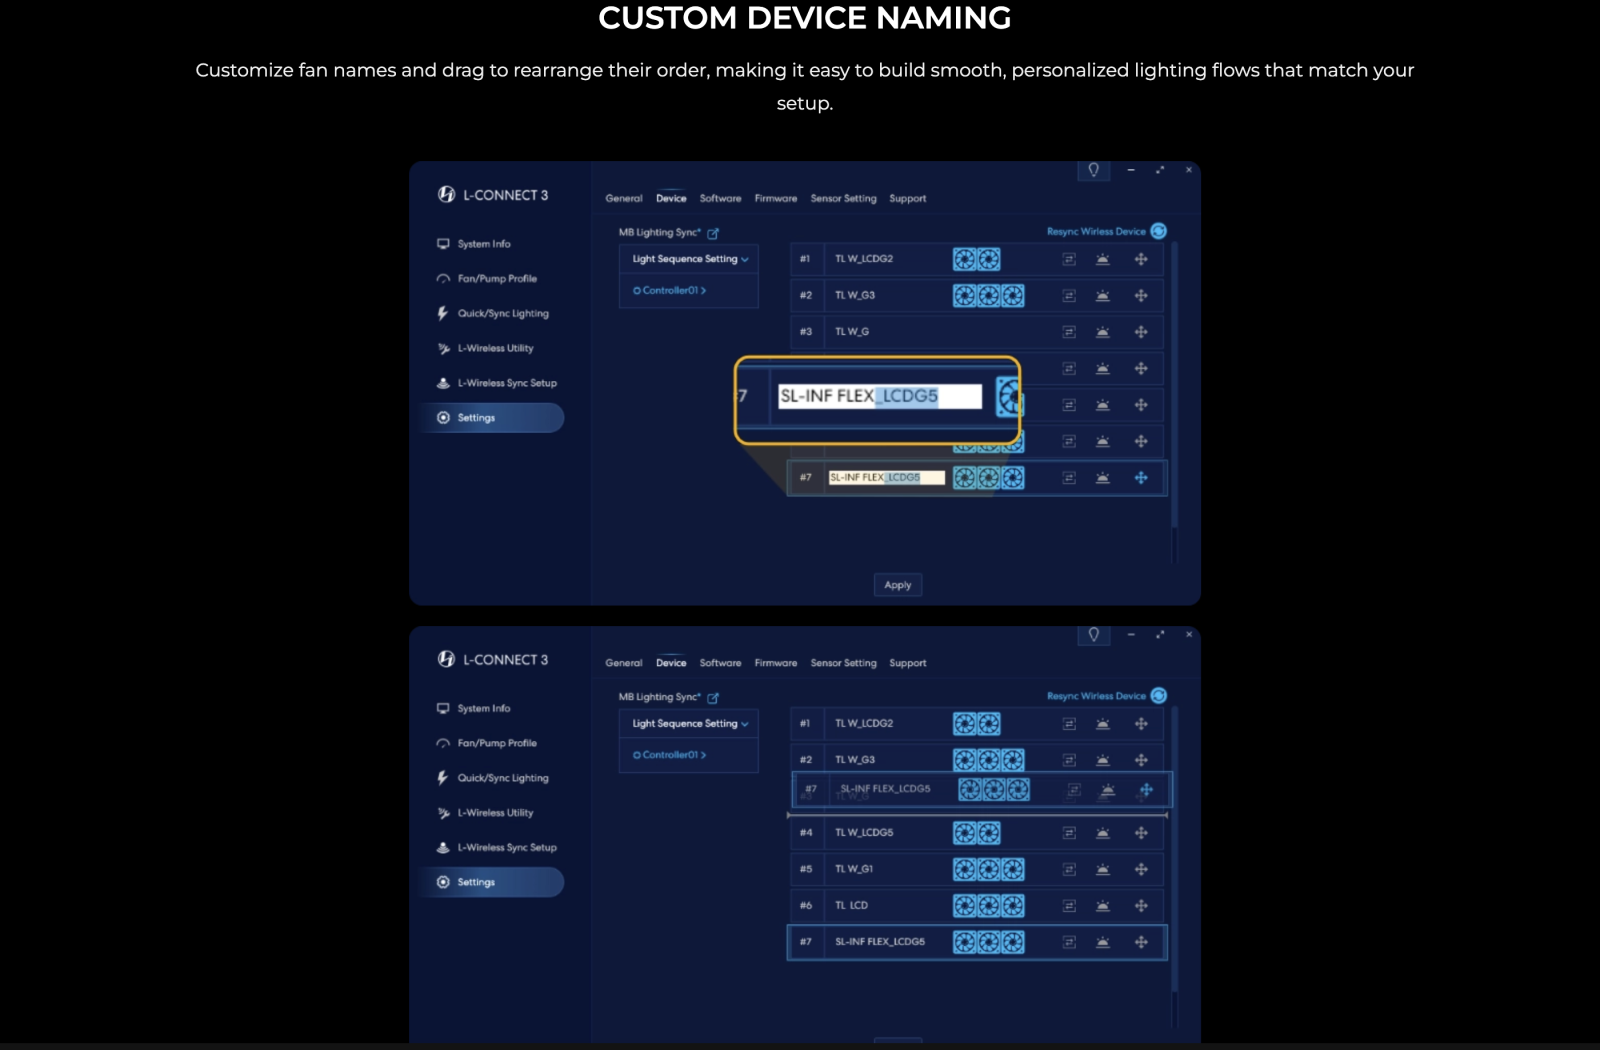1600x1050 pixels.
Task: Click the resync circular icon in upper window
Action: point(1159,231)
